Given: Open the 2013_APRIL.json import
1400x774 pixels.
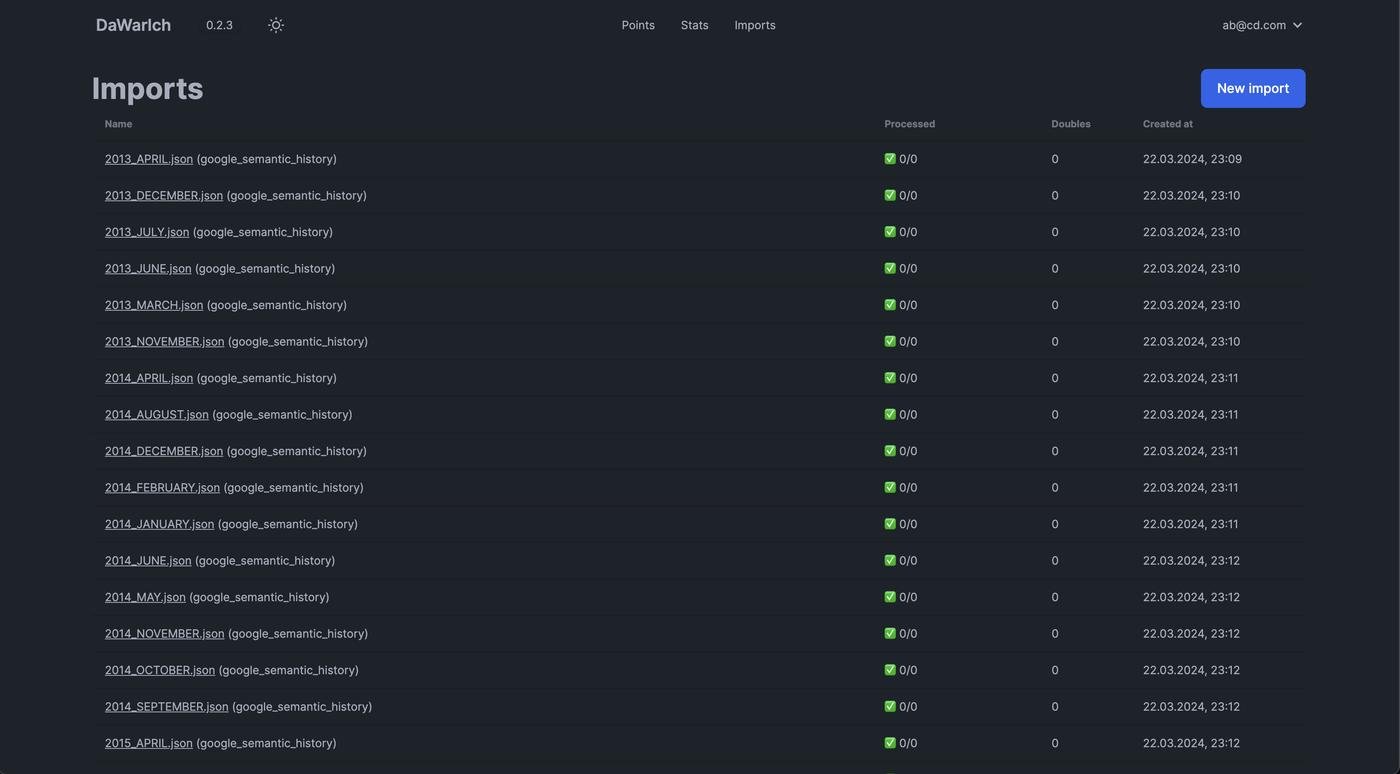Looking at the screenshot, I should coord(149,159).
